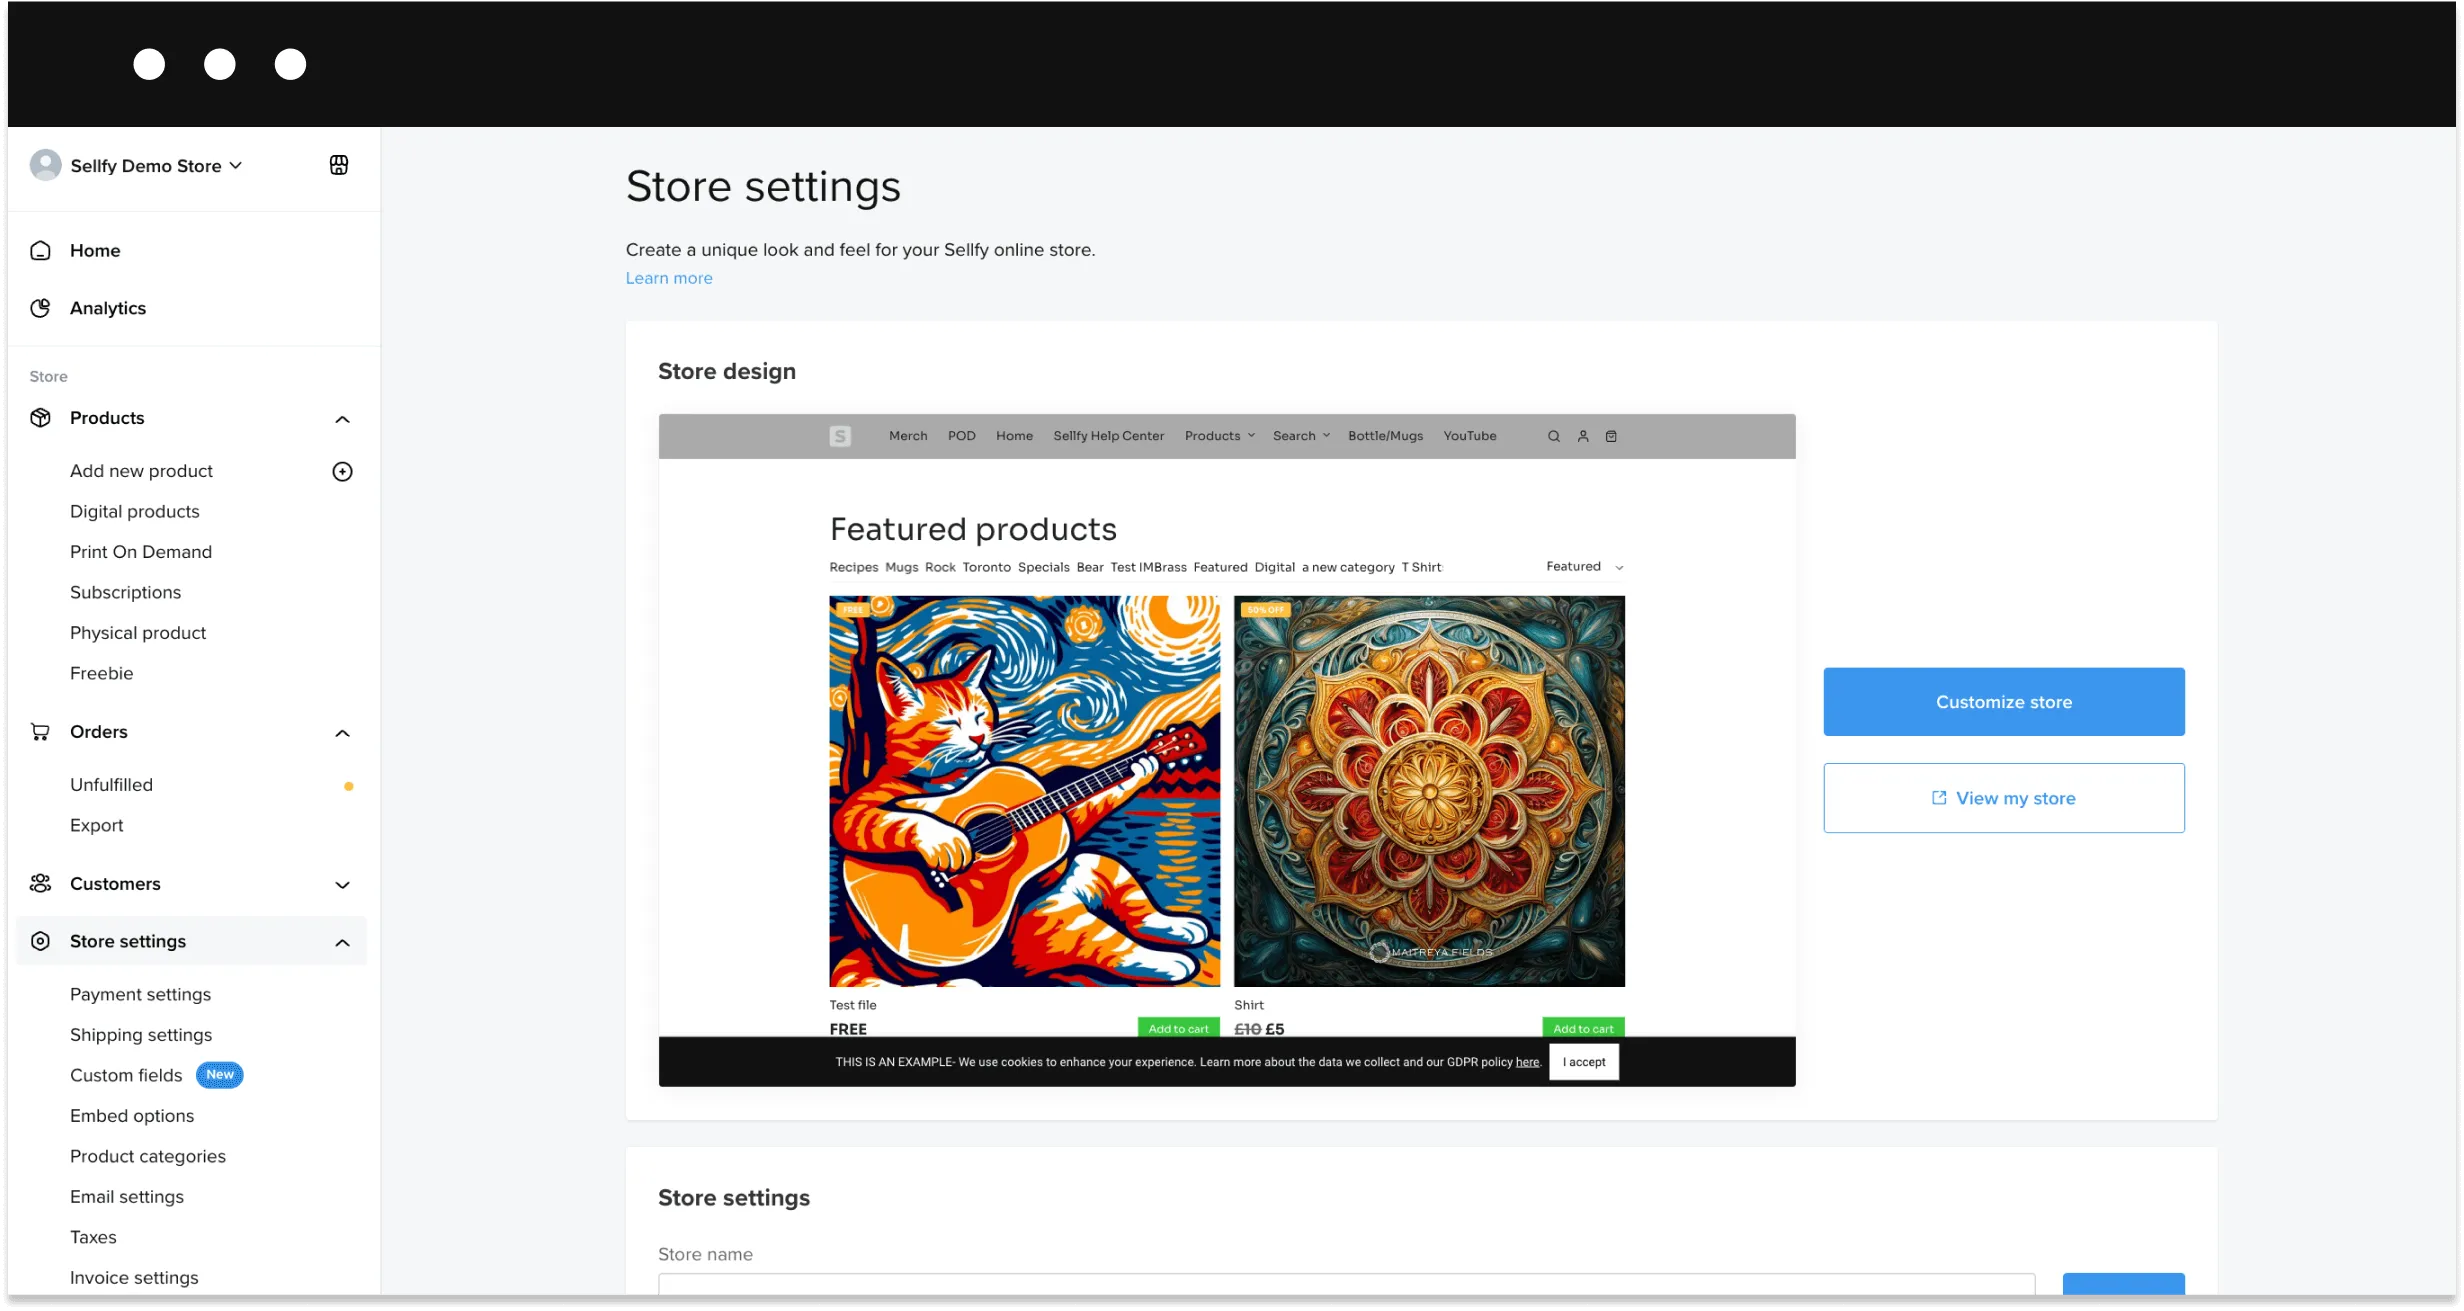Open Product categories

(x=148, y=1156)
